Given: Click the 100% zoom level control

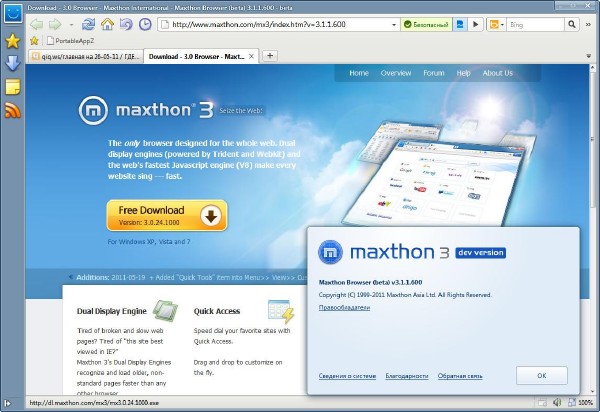Looking at the screenshot, I should [x=582, y=403].
